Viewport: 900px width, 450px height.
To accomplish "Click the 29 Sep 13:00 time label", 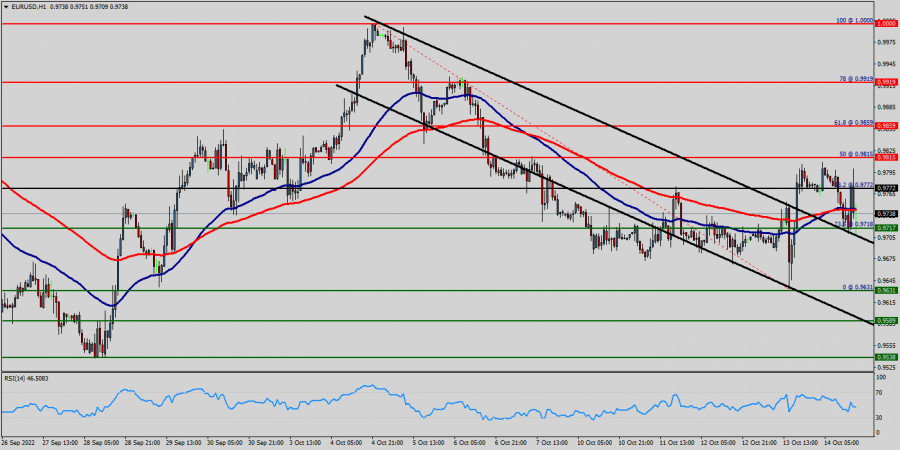I will point(186,443).
